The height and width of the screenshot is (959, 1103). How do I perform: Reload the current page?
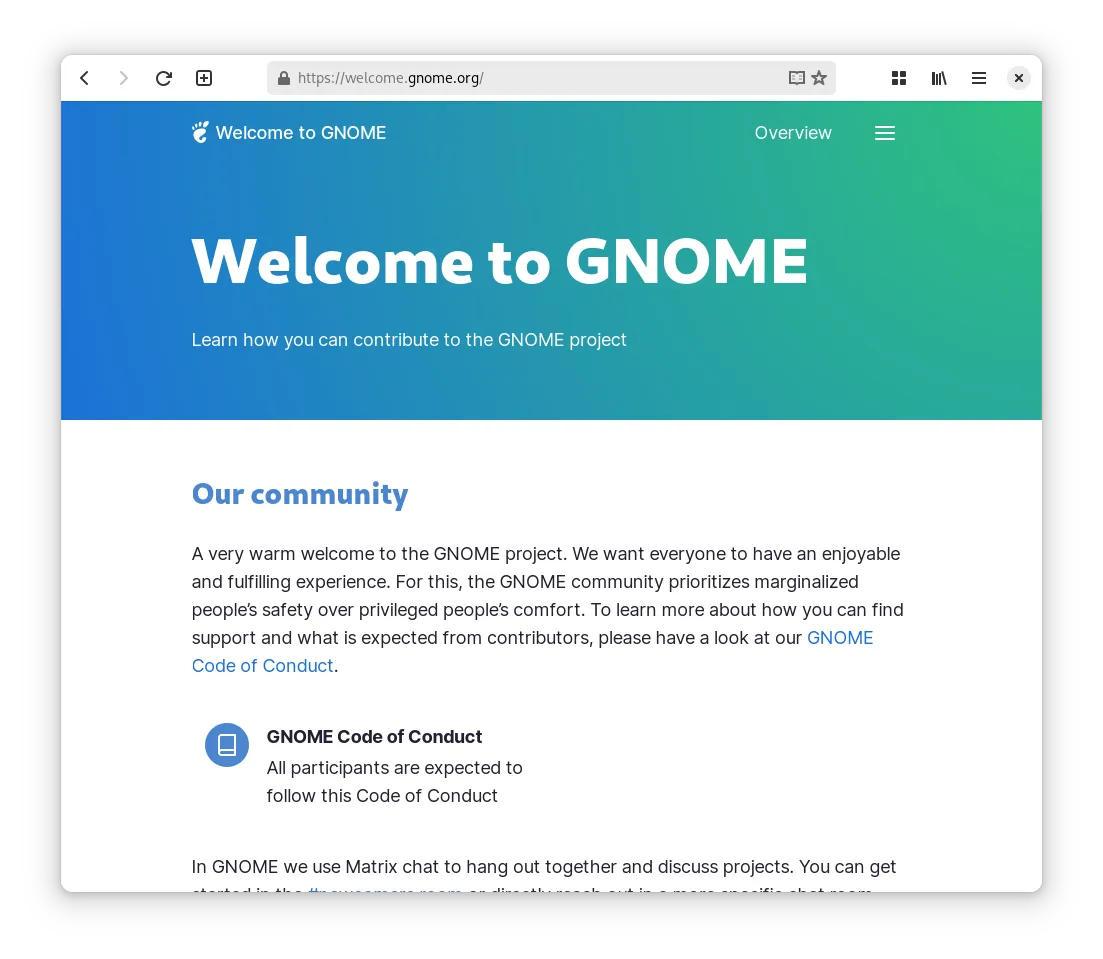coord(164,78)
